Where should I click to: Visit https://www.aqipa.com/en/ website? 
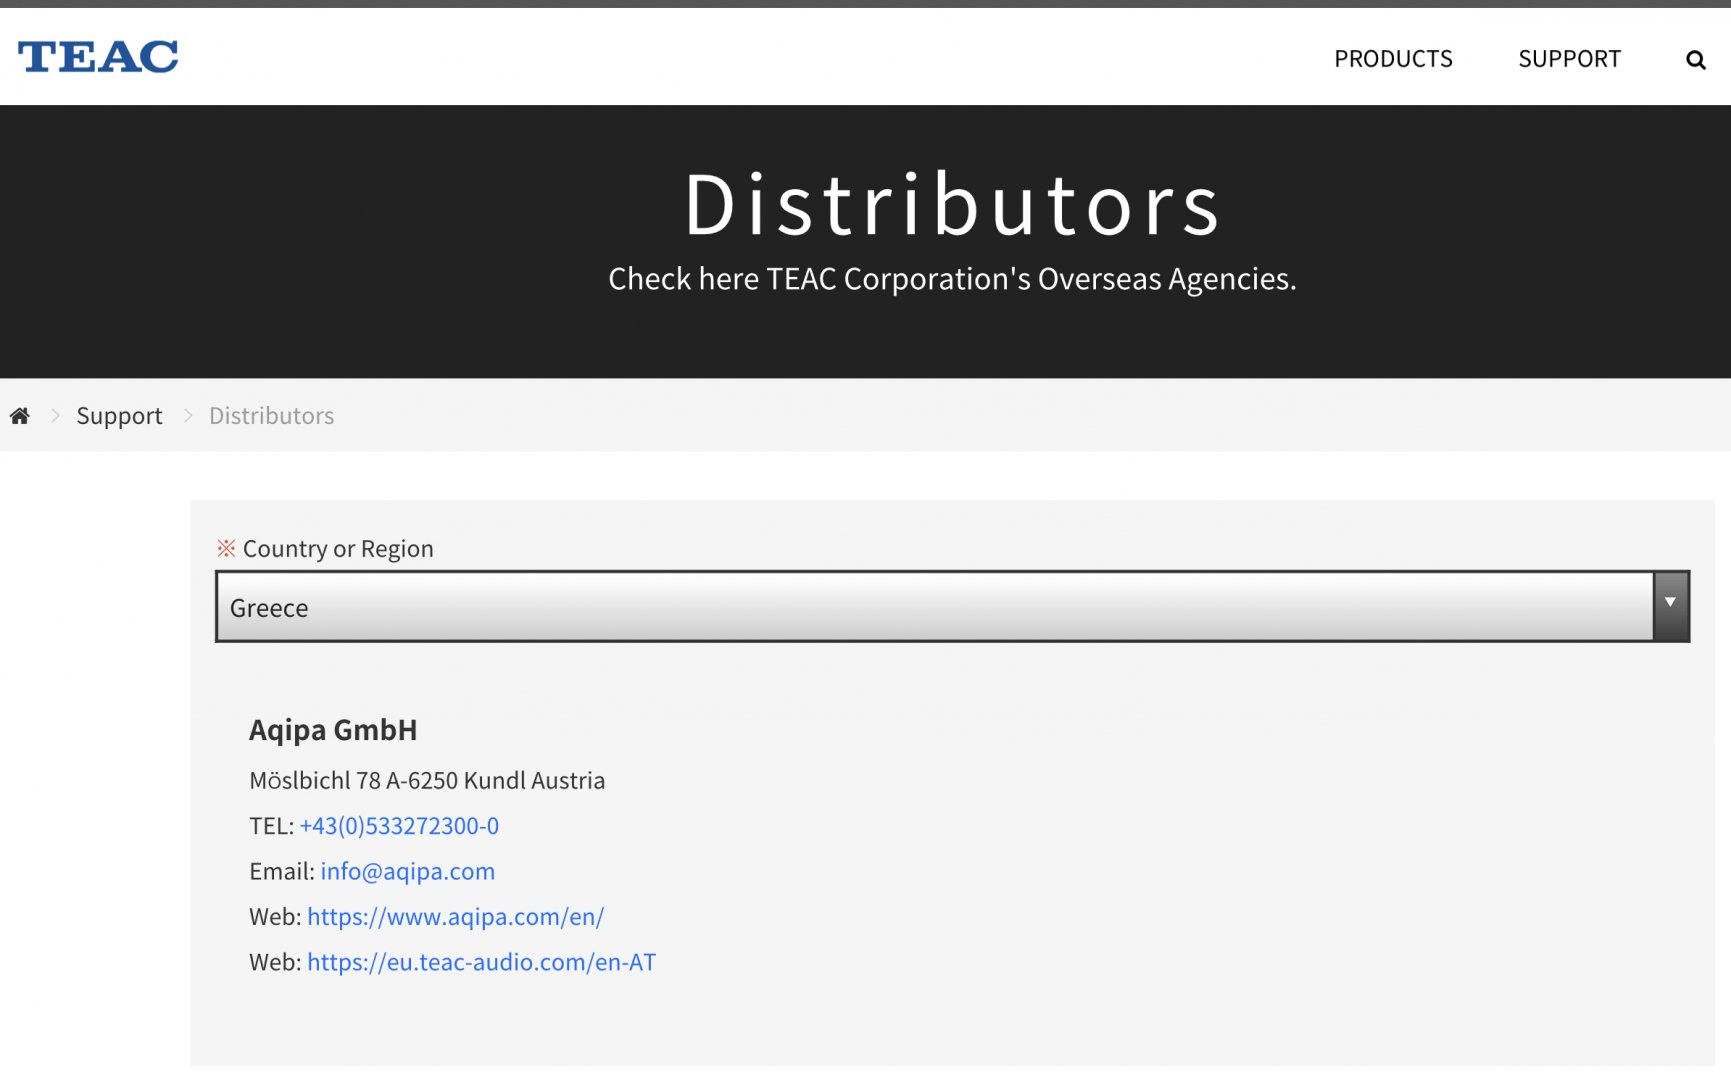pyautogui.click(x=455, y=917)
